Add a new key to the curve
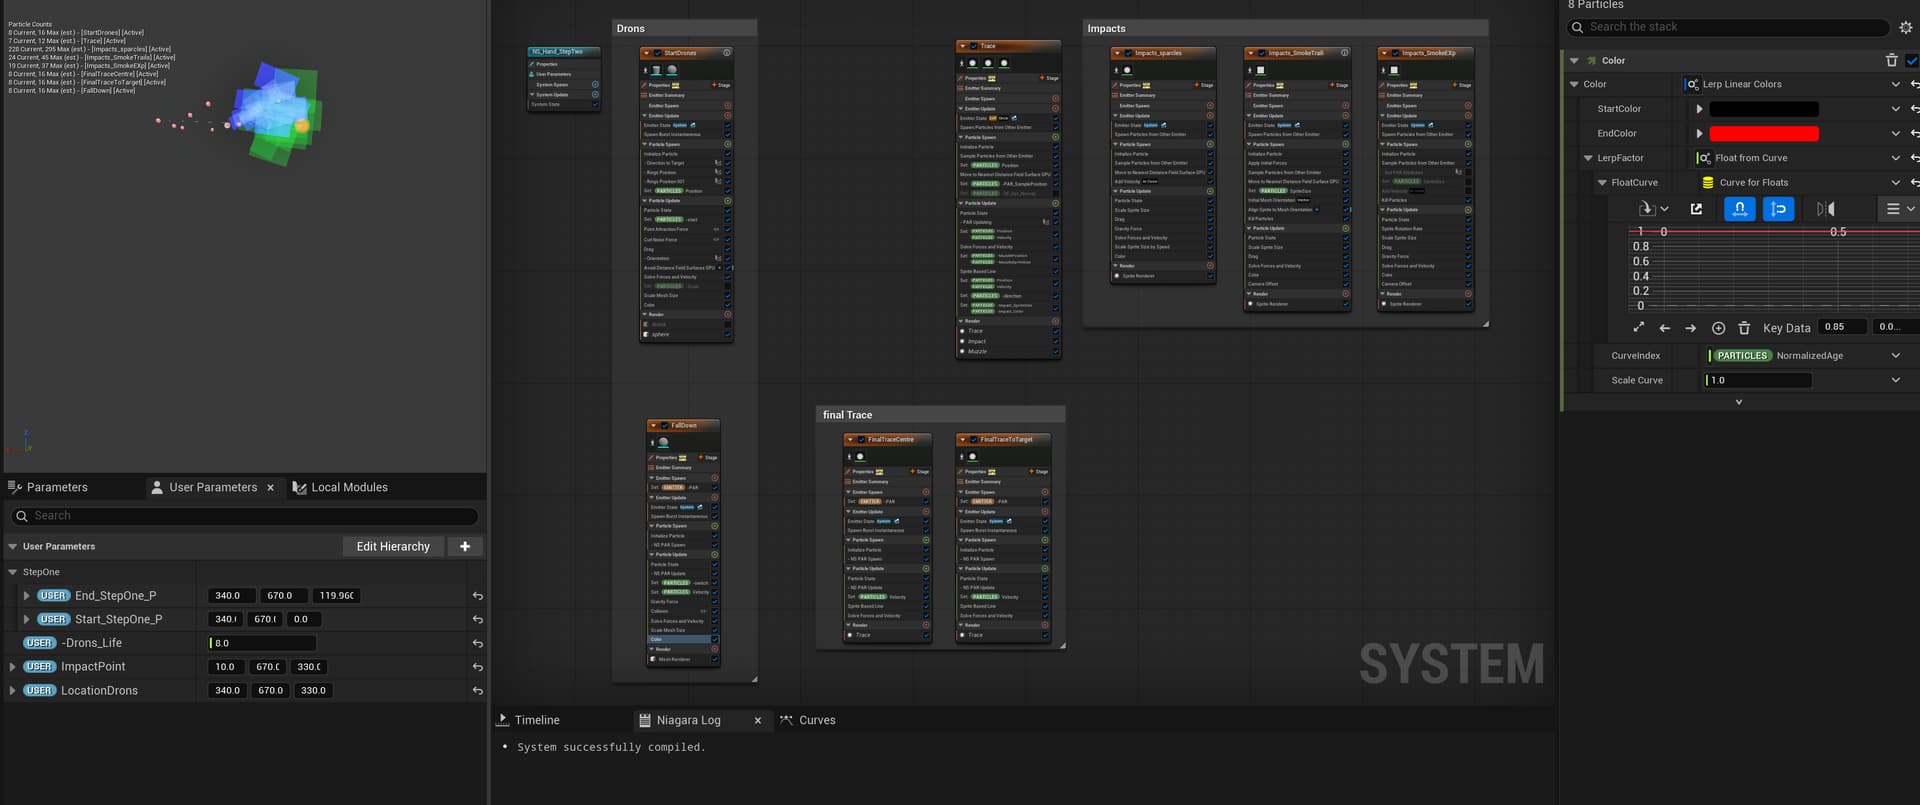Screen dimensions: 1920x805 tap(1718, 328)
